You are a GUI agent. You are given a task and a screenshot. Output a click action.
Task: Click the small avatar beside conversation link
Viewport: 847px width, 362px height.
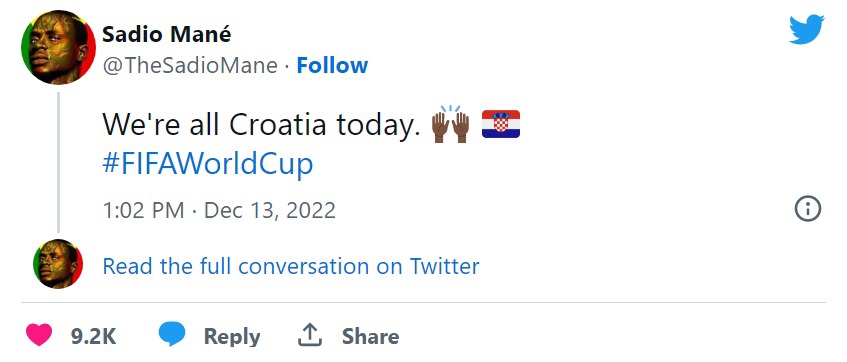[58, 264]
